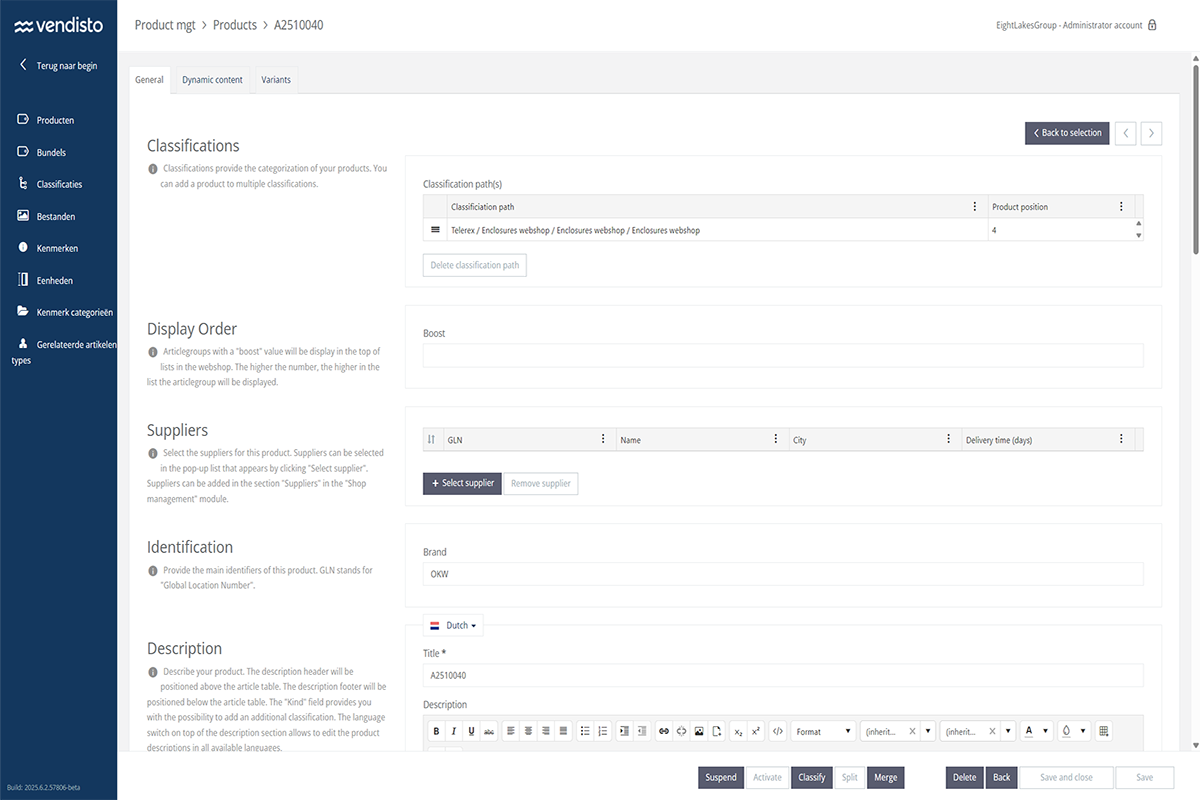Screen dimensions: 1200x800
Task: Click the insert hyperlink icon
Action: coord(663,731)
